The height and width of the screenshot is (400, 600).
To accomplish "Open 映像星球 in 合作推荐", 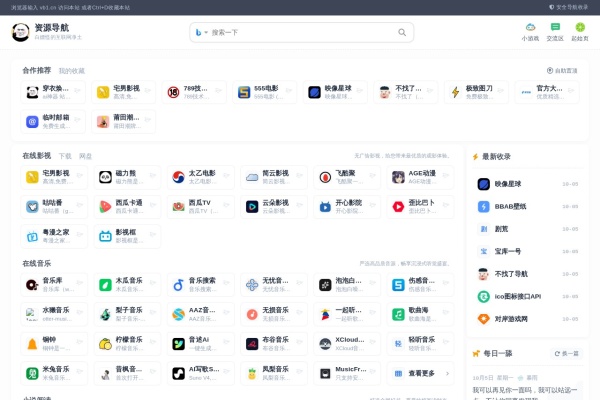I will [335, 92].
